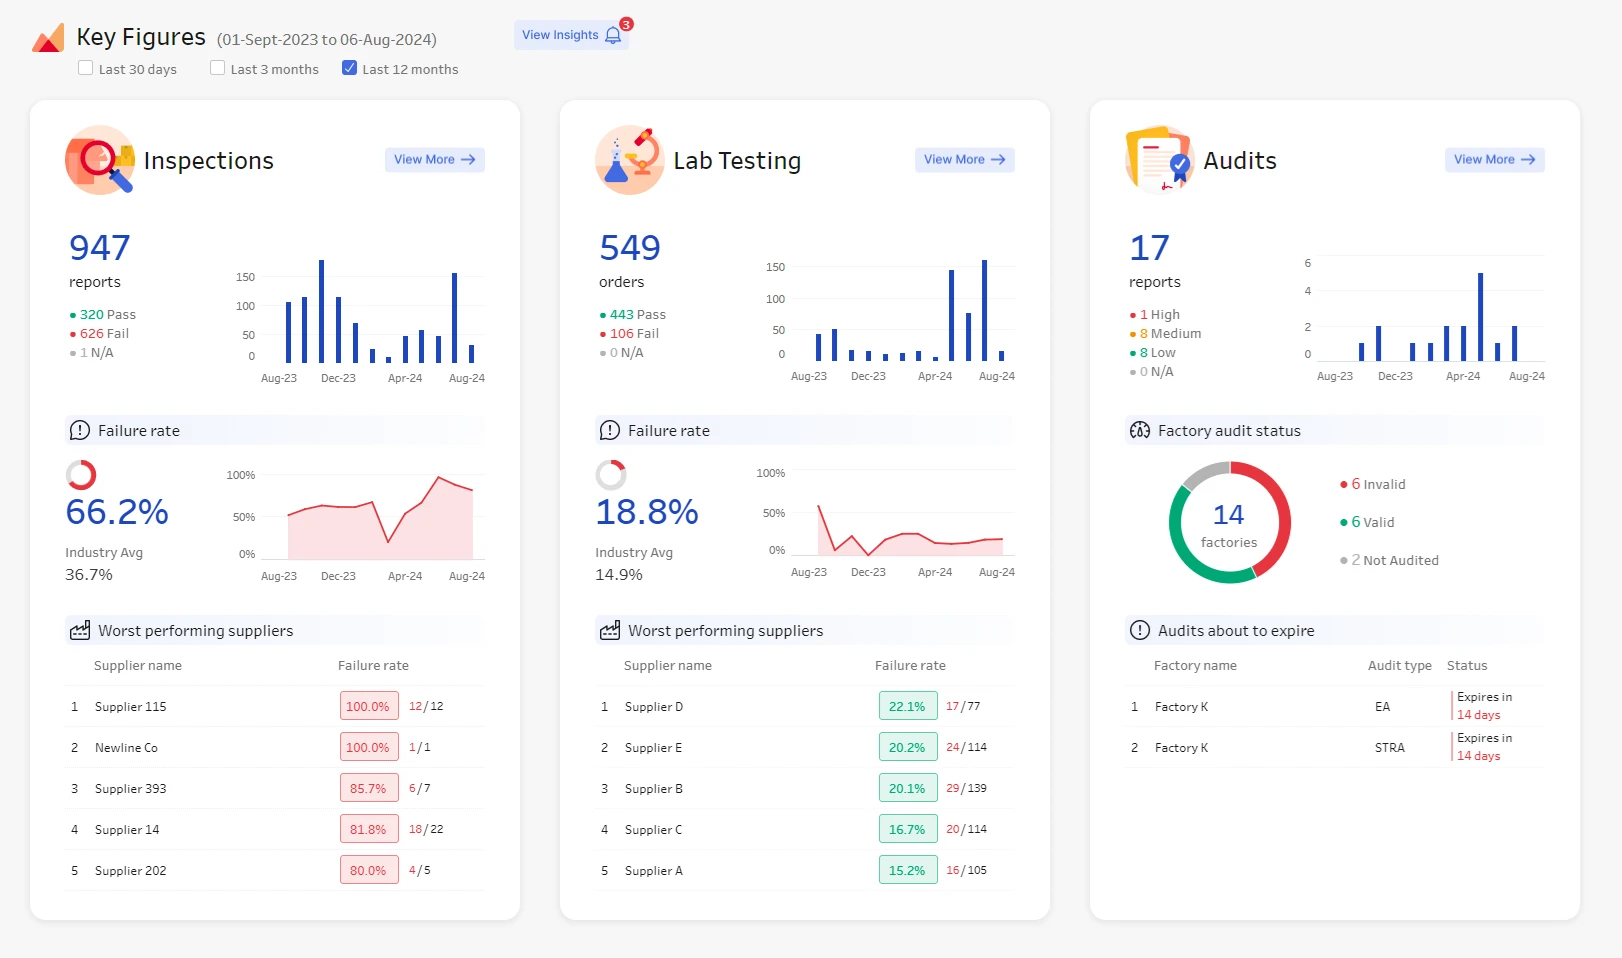The image size is (1622, 958).
Task: Select the 8 Low audit figure
Action: click(1153, 353)
